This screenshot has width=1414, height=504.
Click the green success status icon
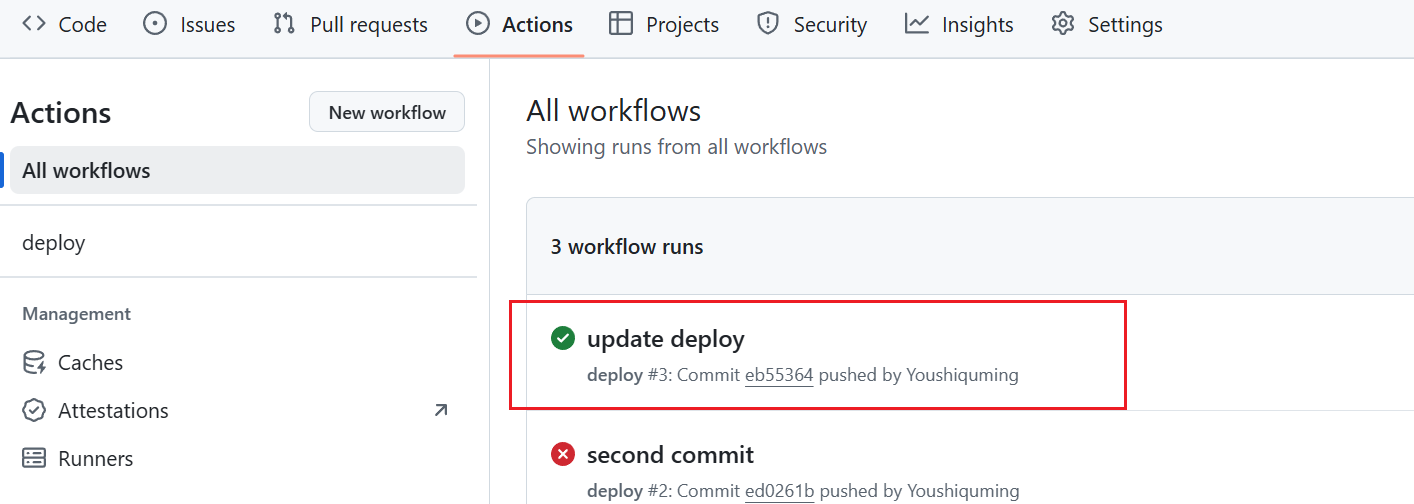563,339
